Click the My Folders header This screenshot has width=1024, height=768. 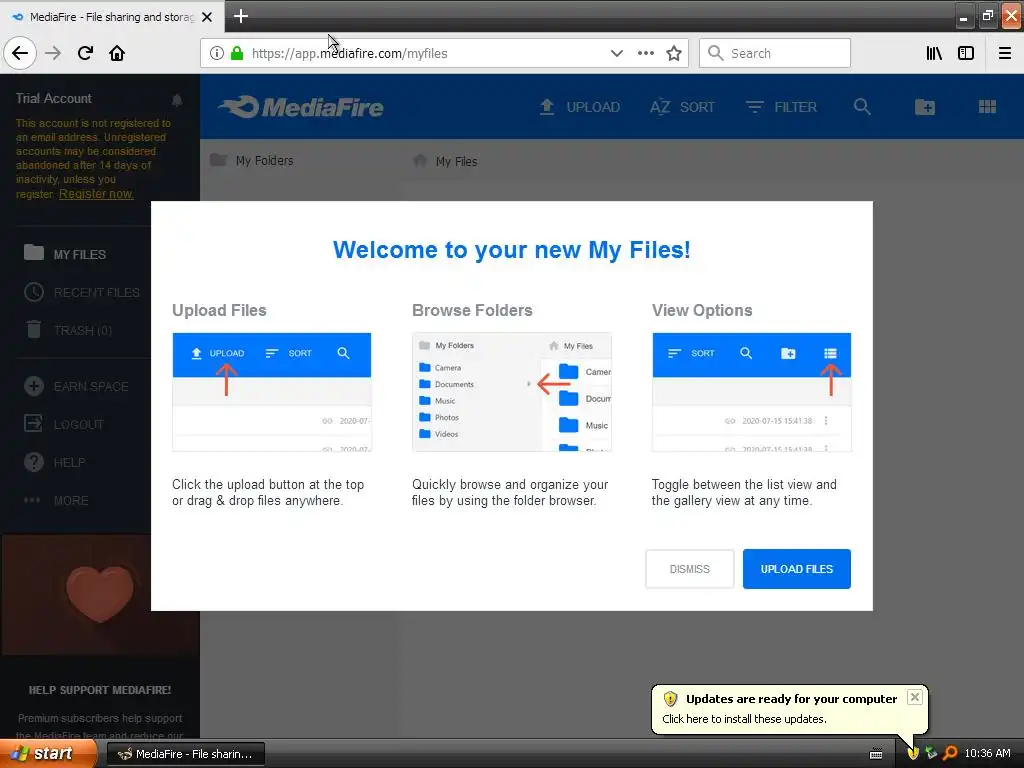point(251,161)
